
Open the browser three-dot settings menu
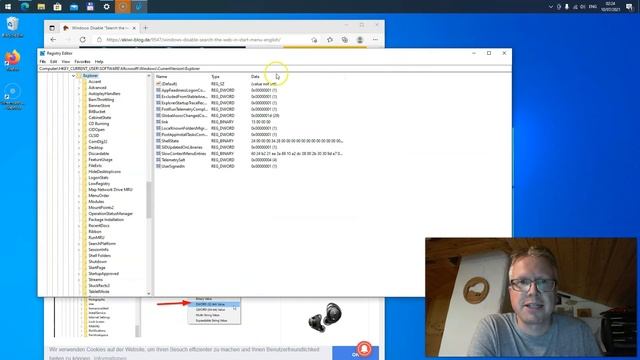(375, 40)
